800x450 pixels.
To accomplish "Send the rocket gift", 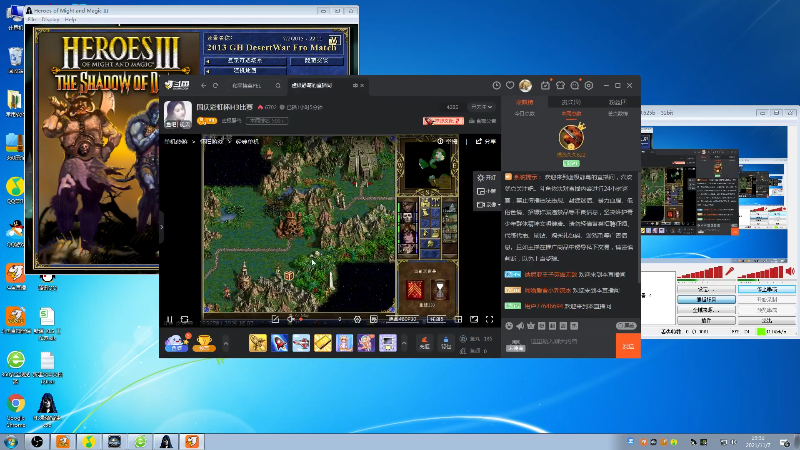I will 280,343.
